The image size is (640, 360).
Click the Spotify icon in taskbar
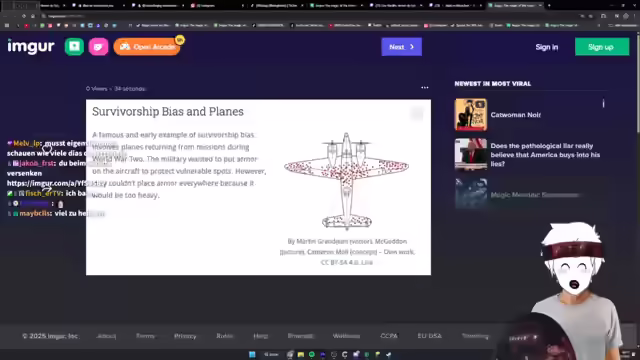click(x=312, y=354)
